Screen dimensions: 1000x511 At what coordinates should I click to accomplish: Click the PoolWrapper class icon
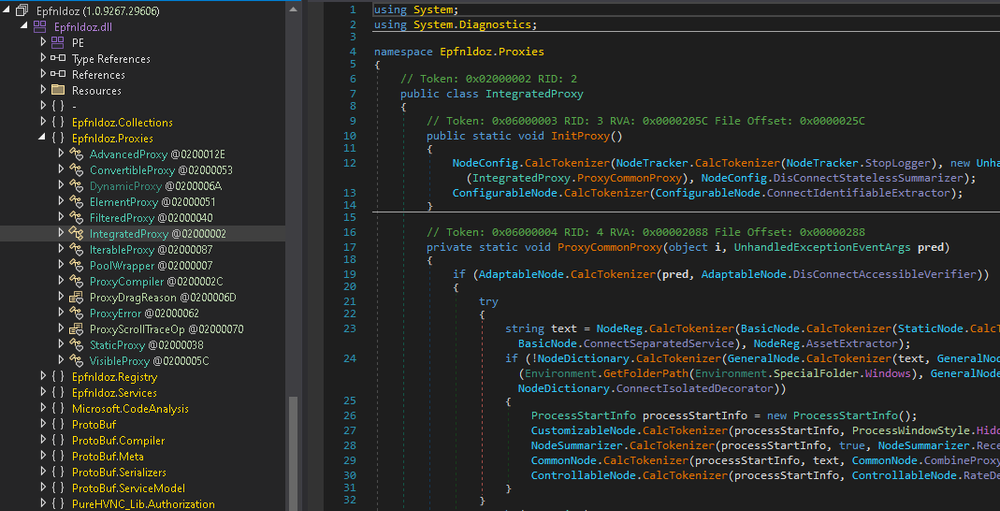tap(77, 265)
